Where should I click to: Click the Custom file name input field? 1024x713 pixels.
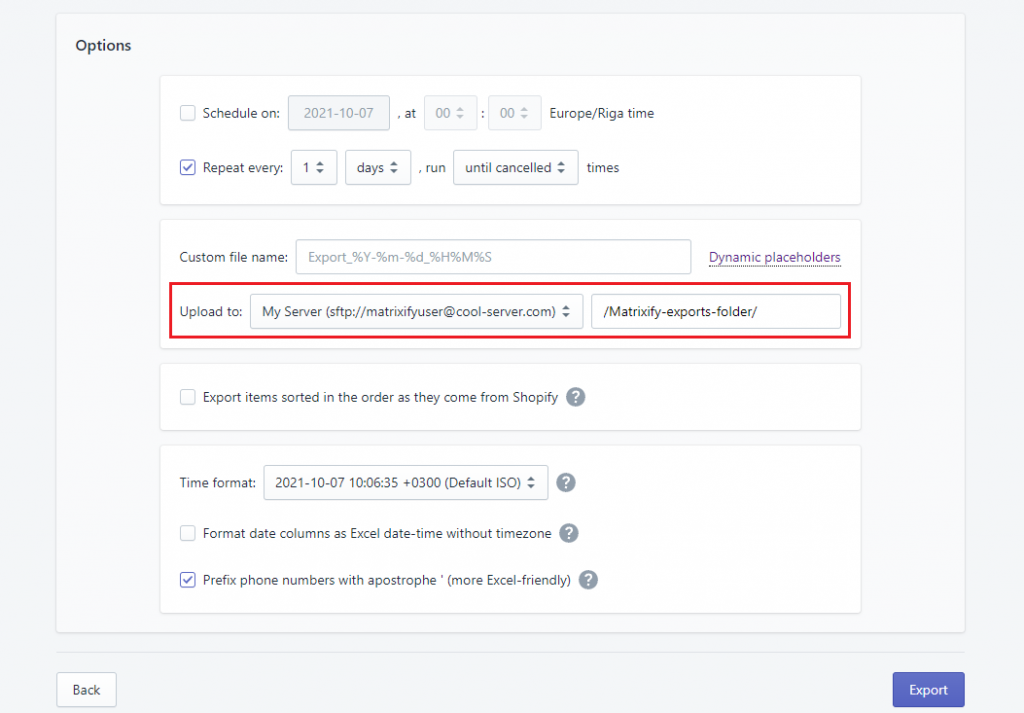coord(492,257)
